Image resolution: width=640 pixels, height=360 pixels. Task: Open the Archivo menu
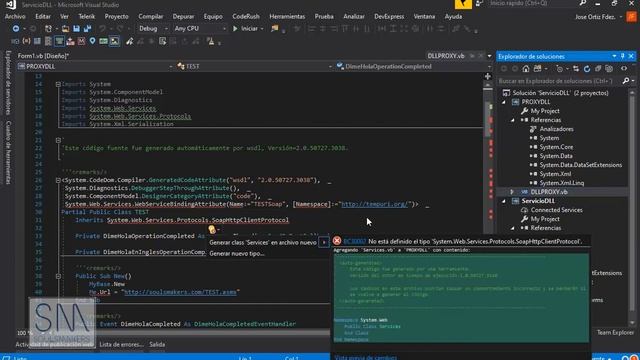pyautogui.click(x=15, y=17)
